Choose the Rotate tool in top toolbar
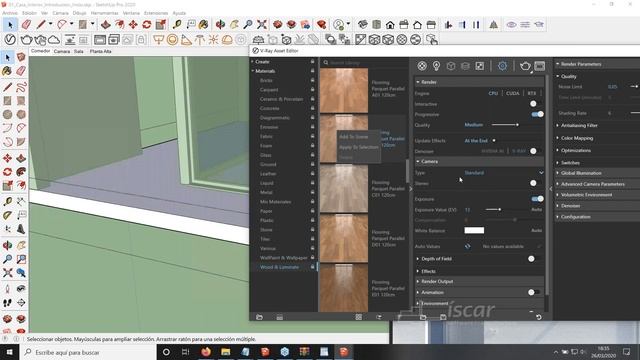This screenshot has height=360, width=640. click(x=147, y=24)
